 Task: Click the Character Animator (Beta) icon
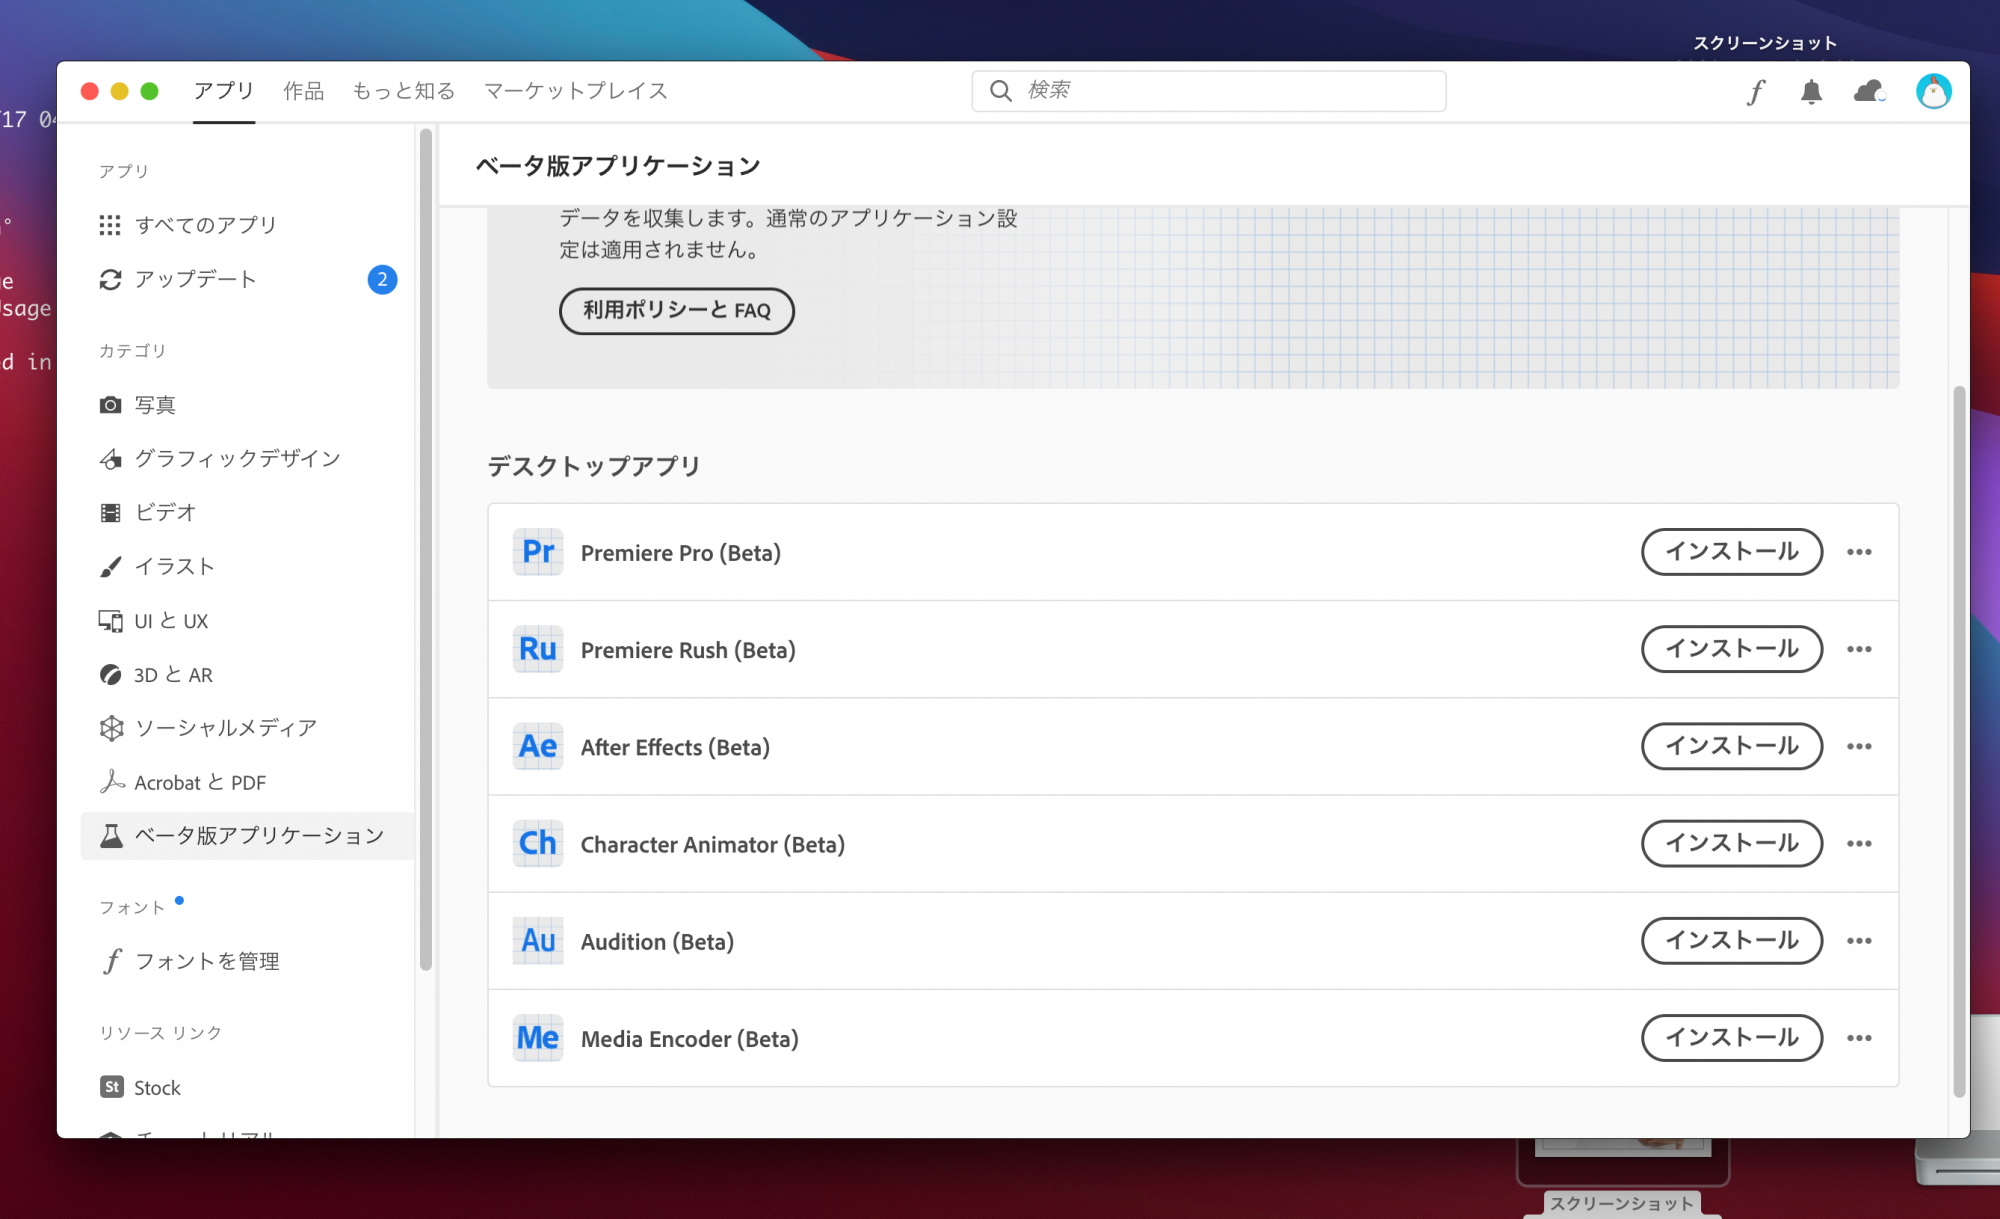(x=538, y=844)
